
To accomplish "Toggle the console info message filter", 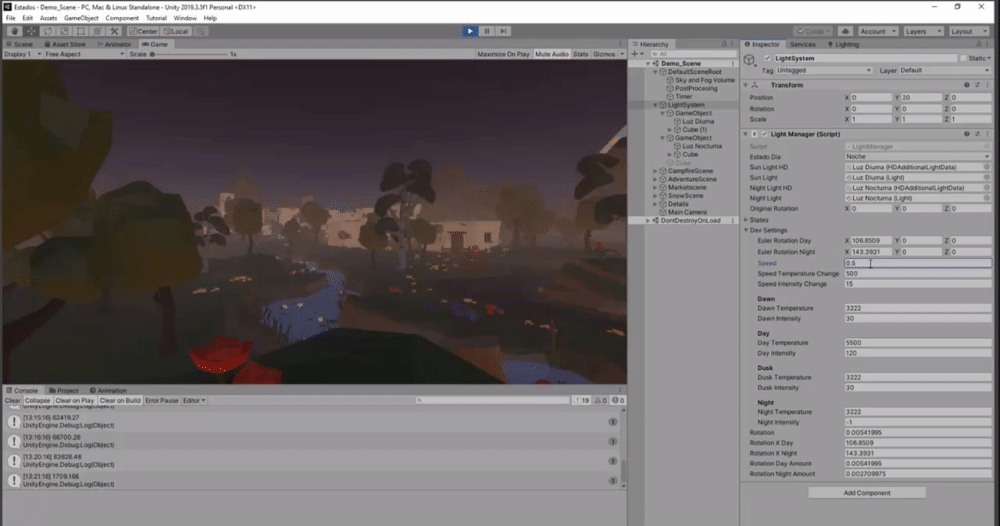I will [582, 400].
